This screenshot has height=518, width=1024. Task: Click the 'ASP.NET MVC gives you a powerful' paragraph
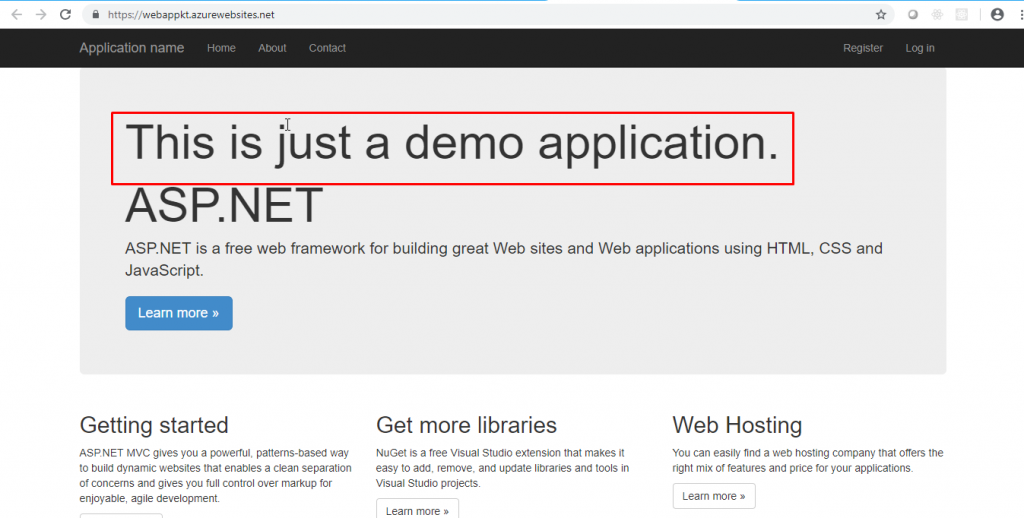pos(216,476)
